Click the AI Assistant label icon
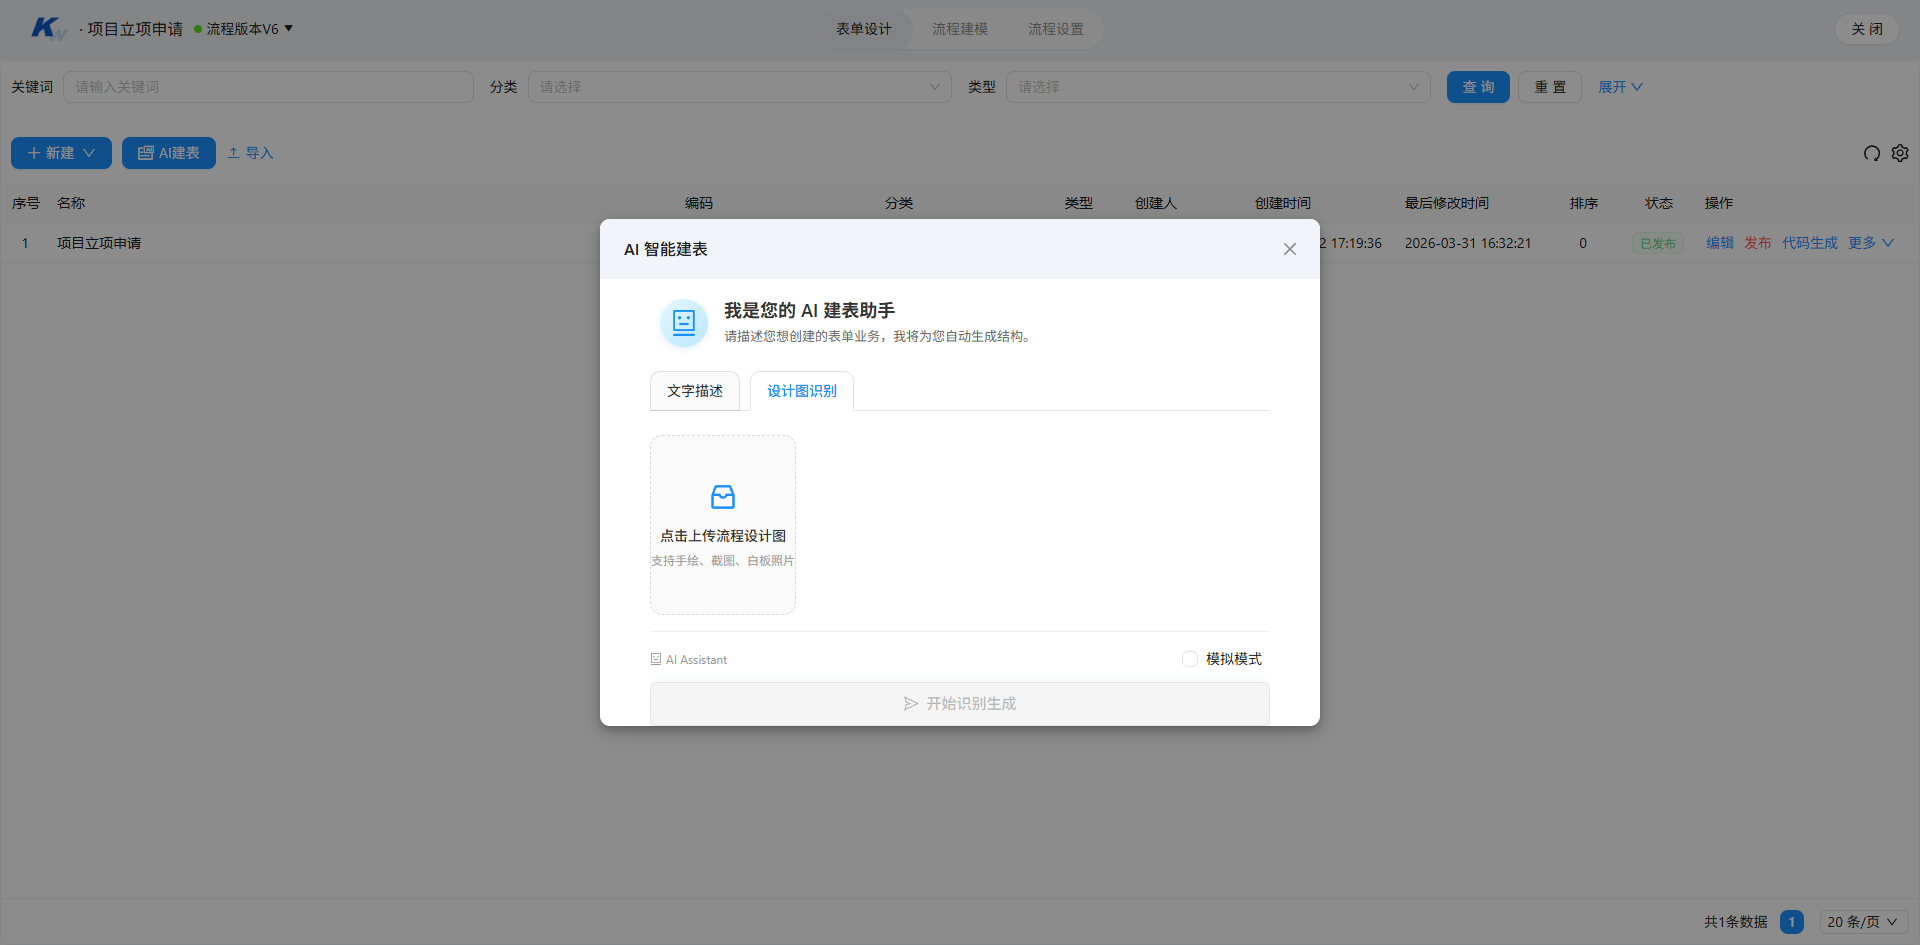1920x945 pixels. click(656, 660)
